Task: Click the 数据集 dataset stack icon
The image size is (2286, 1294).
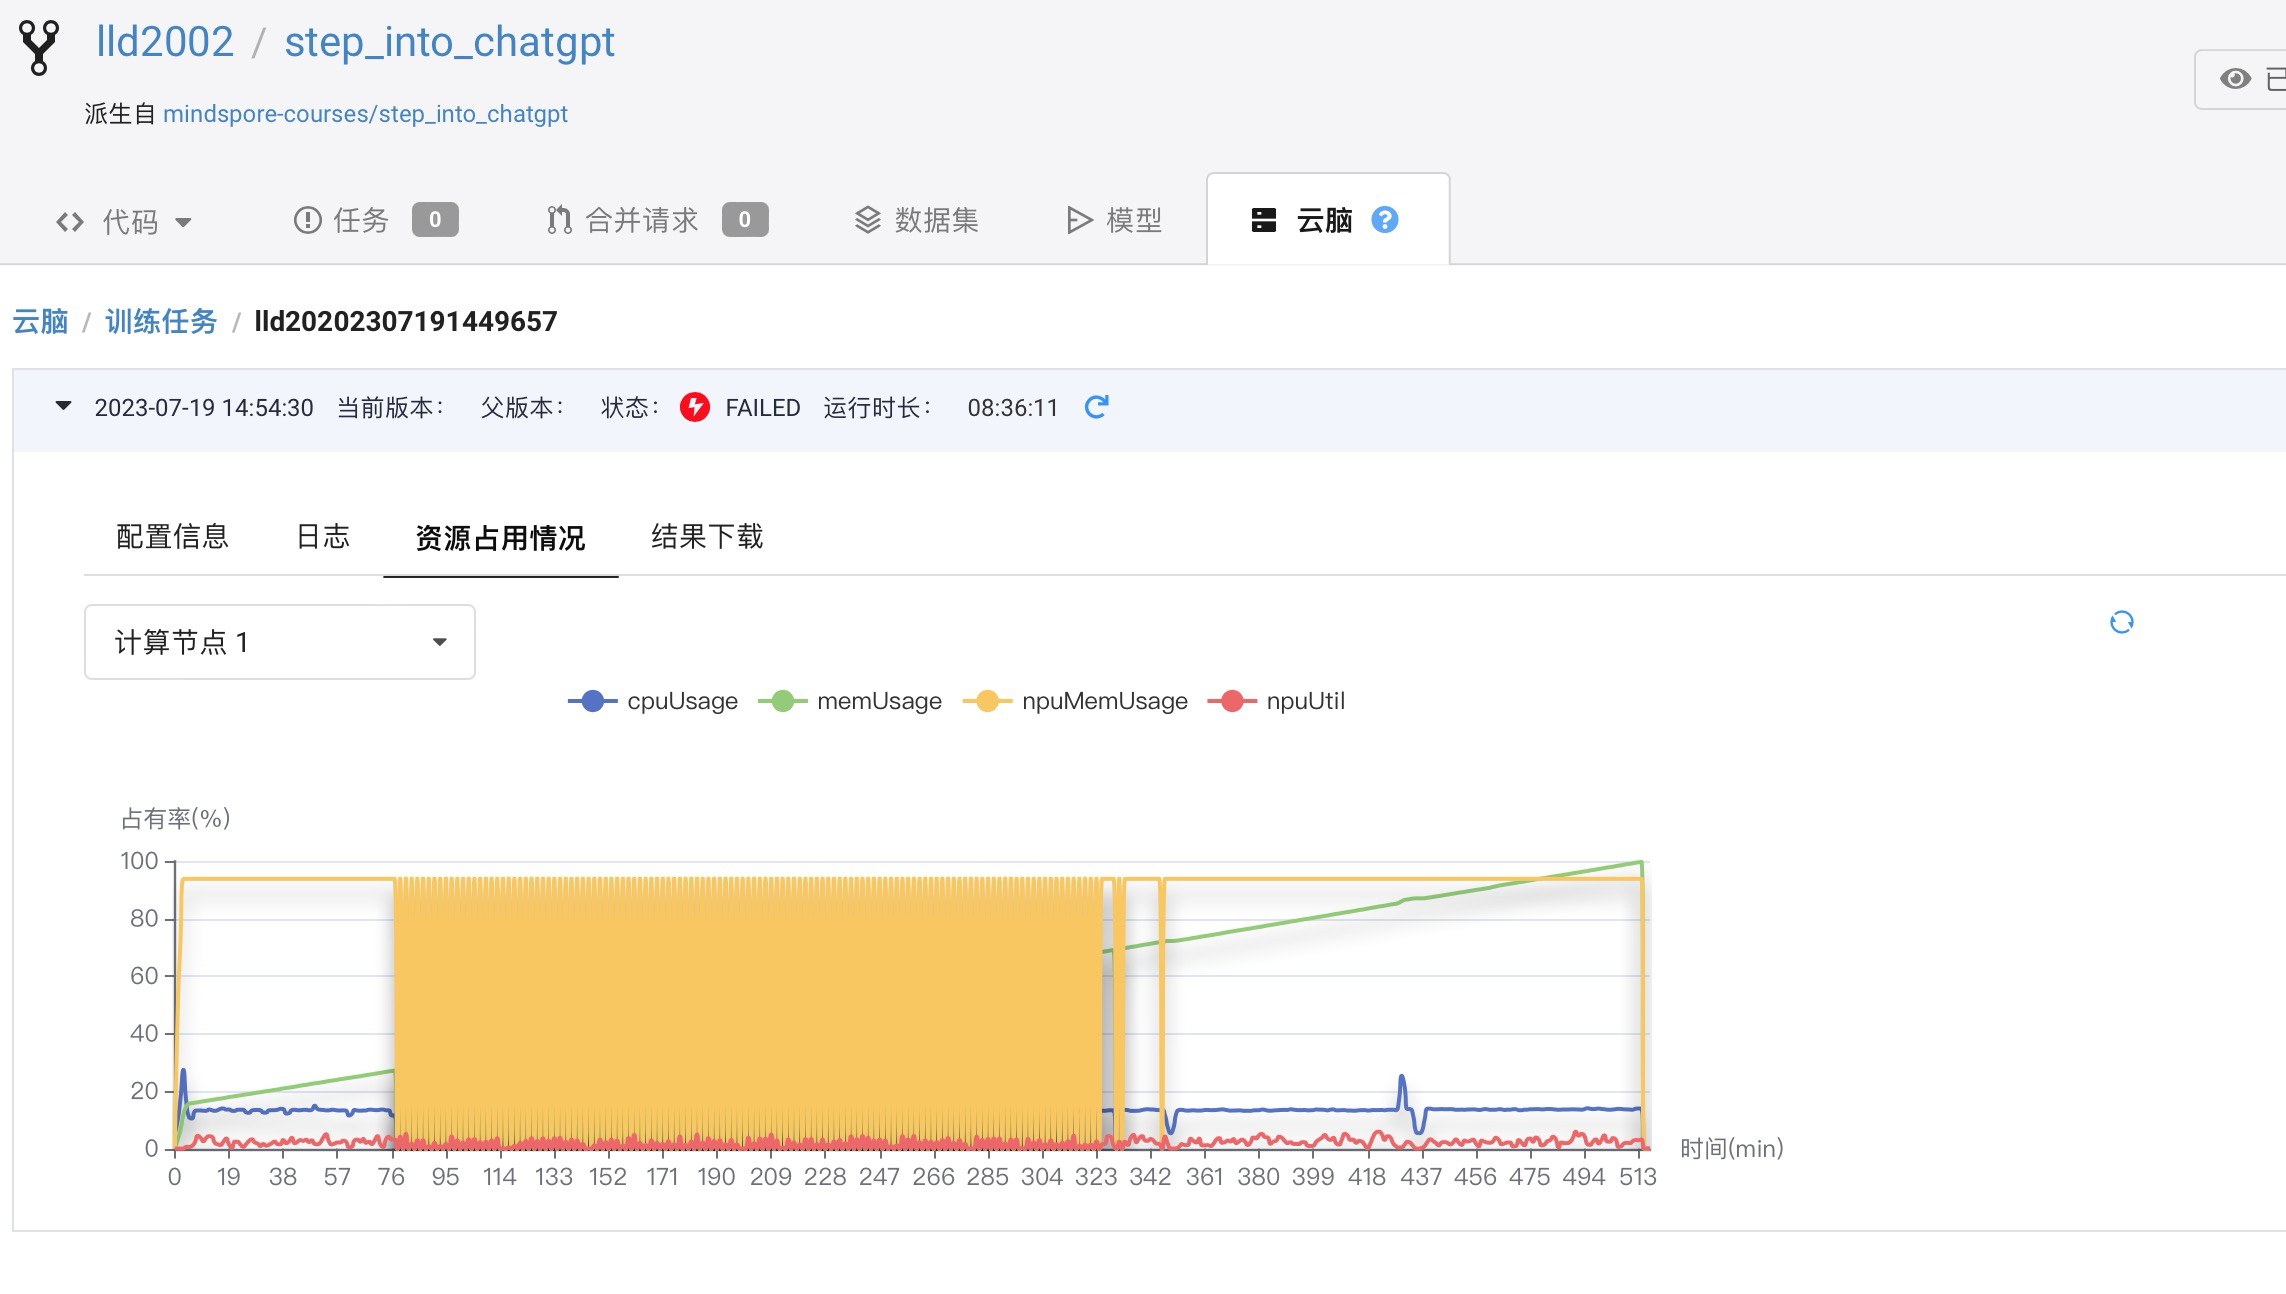Action: tap(868, 220)
